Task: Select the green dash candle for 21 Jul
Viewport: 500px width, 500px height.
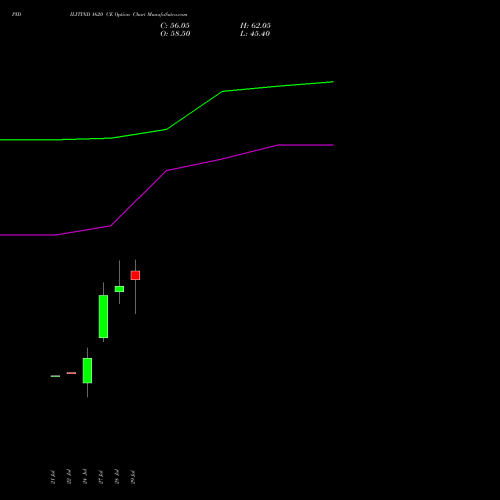Action: click(55, 376)
